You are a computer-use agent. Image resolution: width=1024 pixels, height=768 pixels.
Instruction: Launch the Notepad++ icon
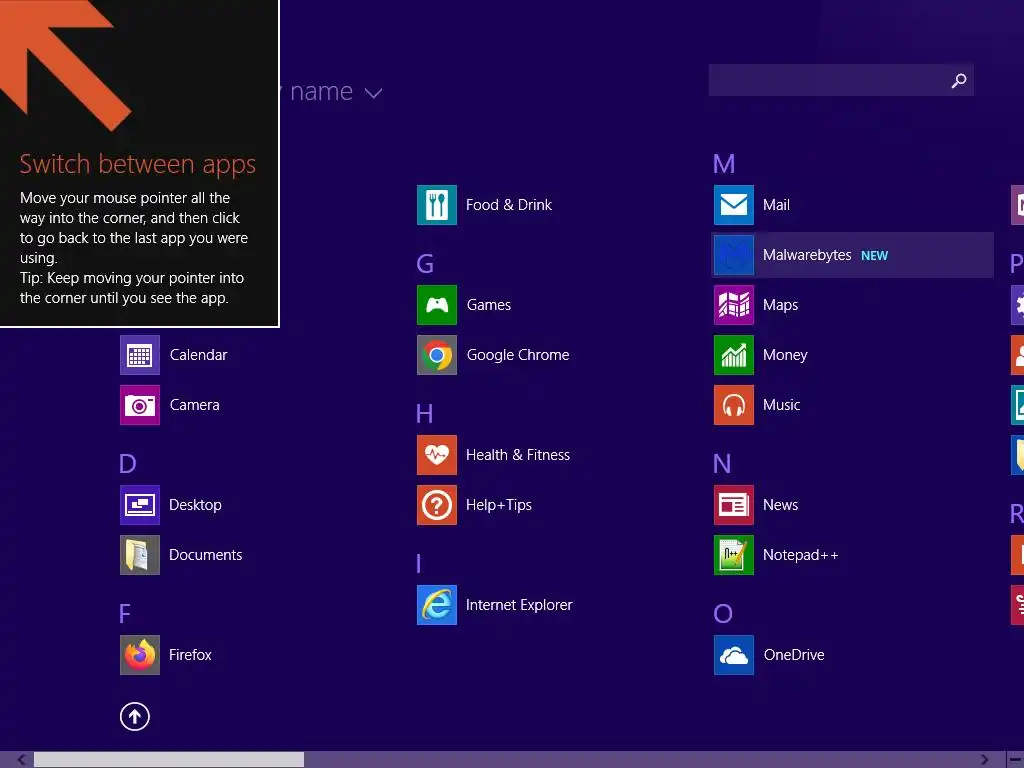[x=734, y=555]
